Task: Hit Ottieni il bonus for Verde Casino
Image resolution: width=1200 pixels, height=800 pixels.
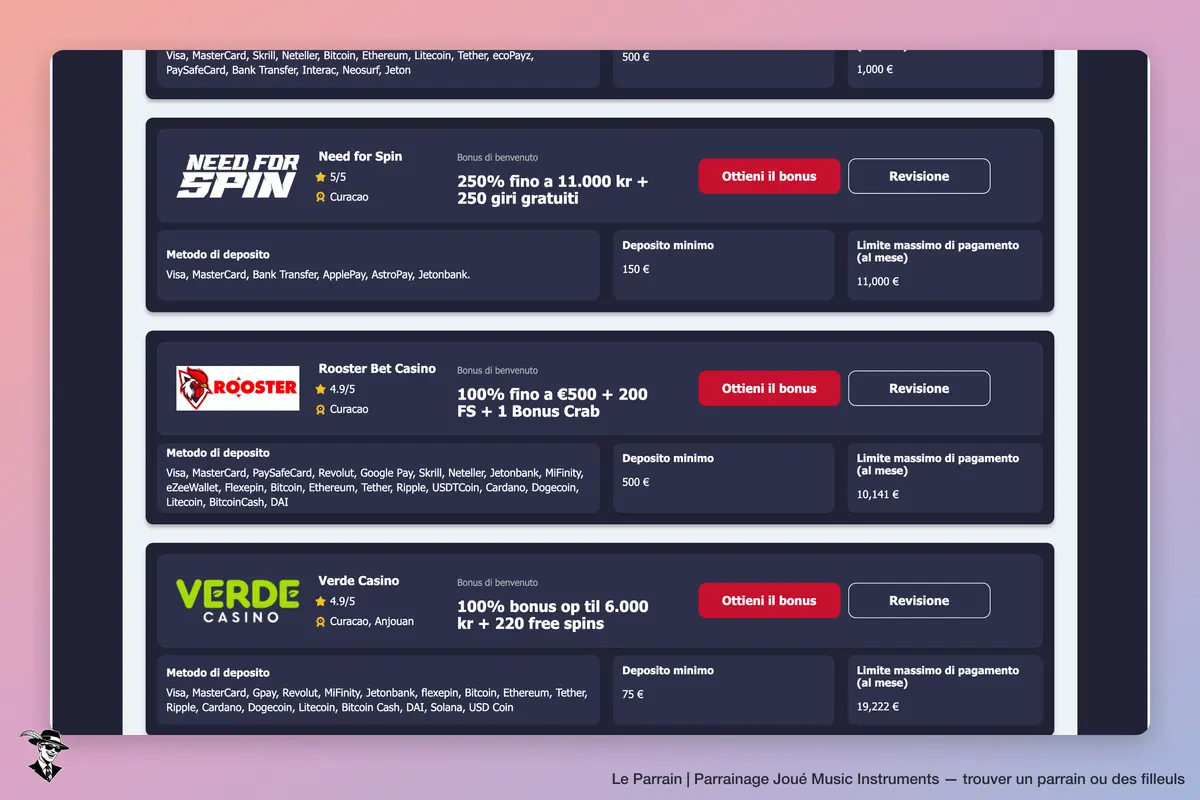Action: coord(769,601)
